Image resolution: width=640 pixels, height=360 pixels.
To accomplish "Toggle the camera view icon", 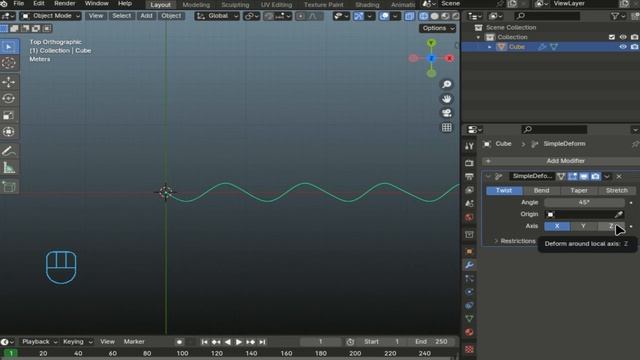I will (447, 113).
